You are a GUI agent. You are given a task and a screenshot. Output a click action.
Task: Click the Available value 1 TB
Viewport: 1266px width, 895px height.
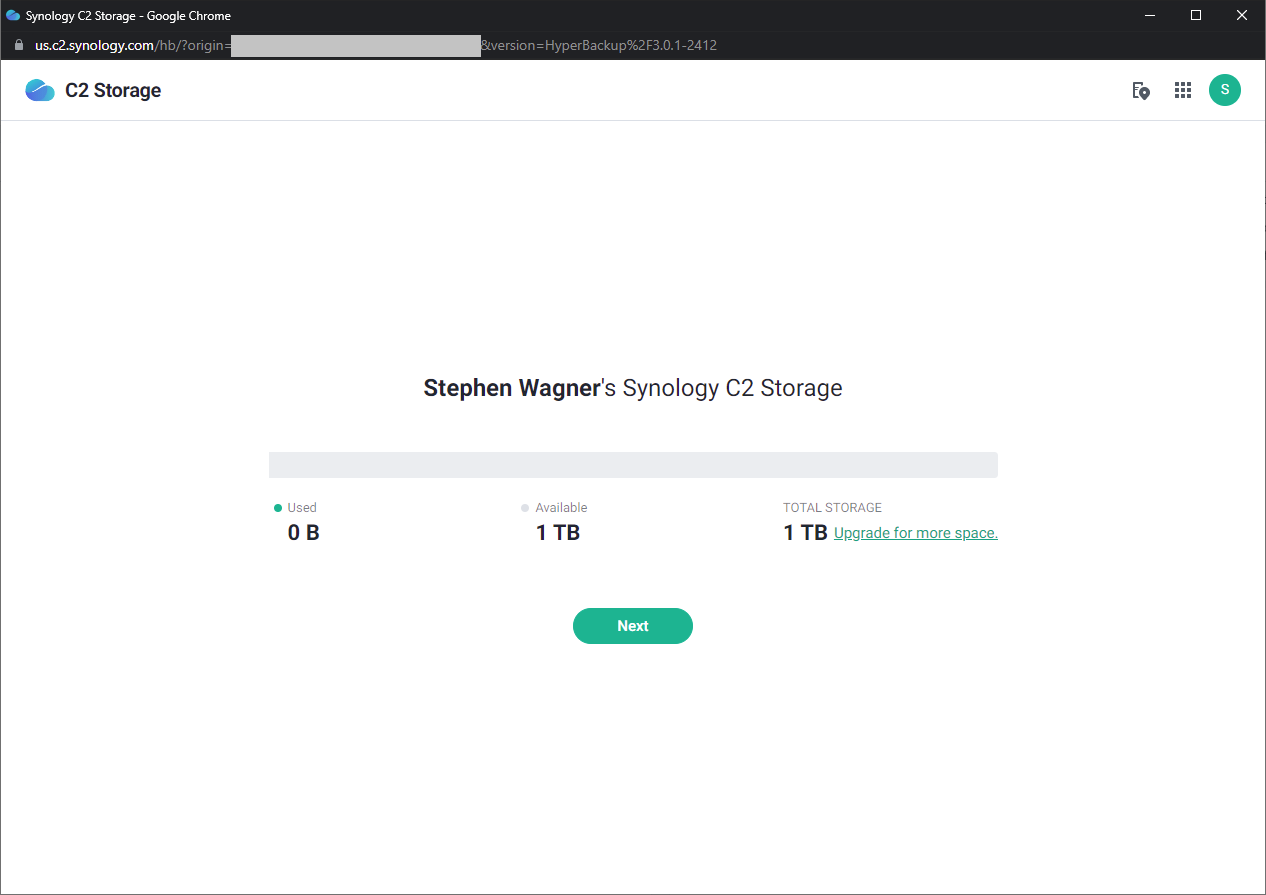pyautogui.click(x=558, y=533)
